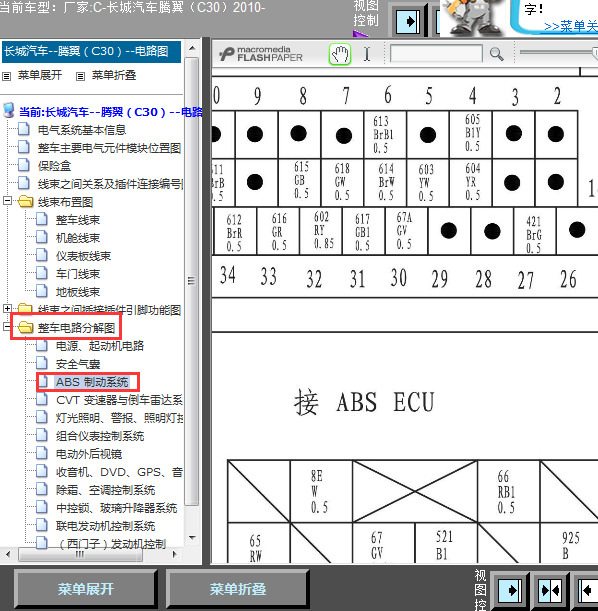This screenshot has width=598, height=611.
Task: Click the page icon beside 保险盒
Action: point(24,165)
